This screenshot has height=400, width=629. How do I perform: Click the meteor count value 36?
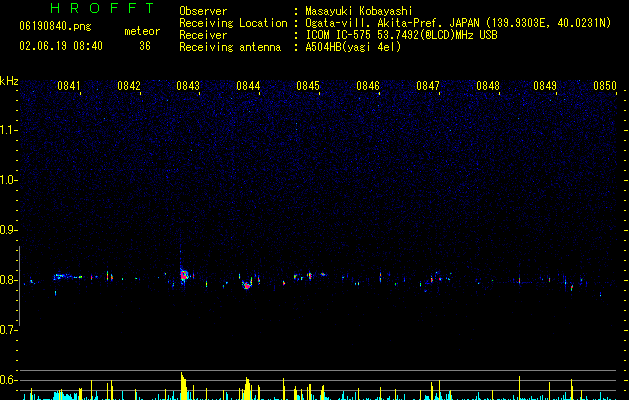click(x=145, y=46)
